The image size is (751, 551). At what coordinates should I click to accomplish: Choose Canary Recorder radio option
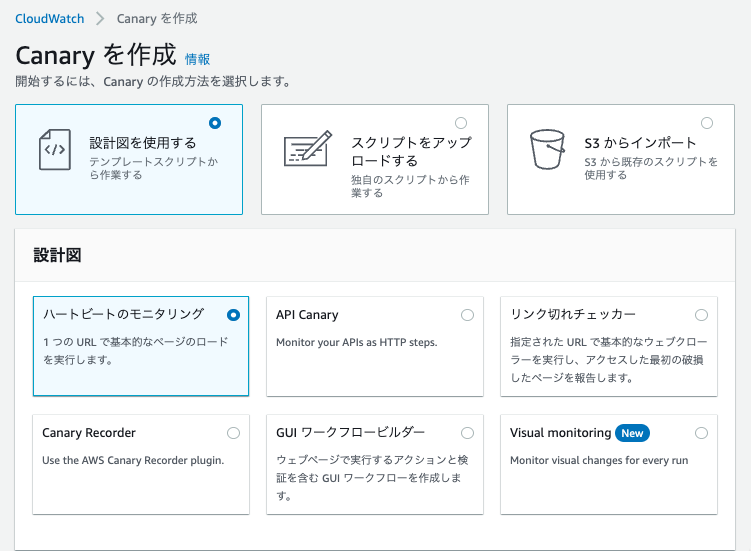tap(233, 433)
